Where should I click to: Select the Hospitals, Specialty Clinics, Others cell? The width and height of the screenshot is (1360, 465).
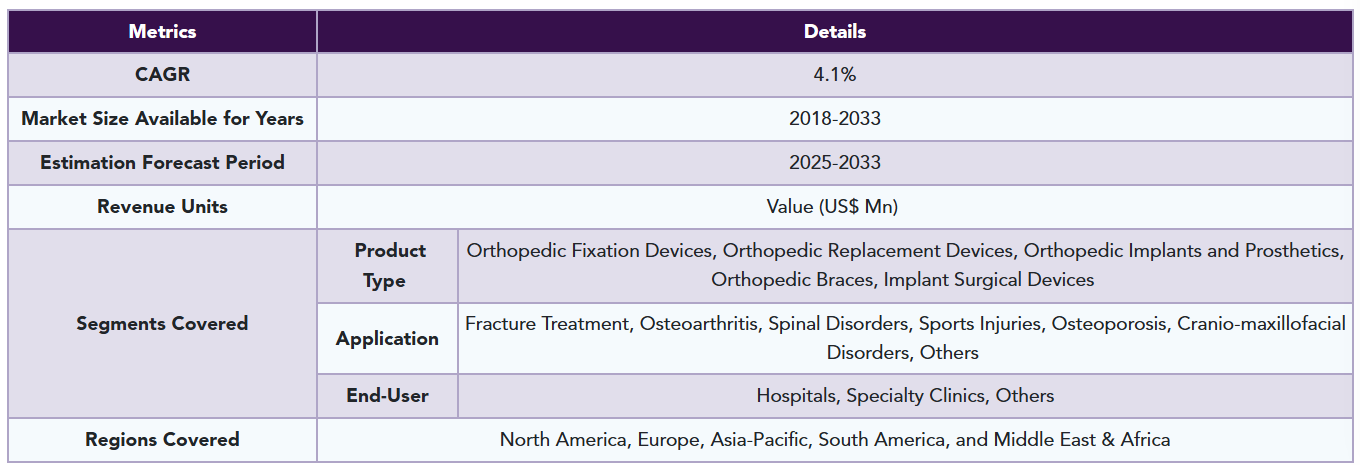point(905,396)
